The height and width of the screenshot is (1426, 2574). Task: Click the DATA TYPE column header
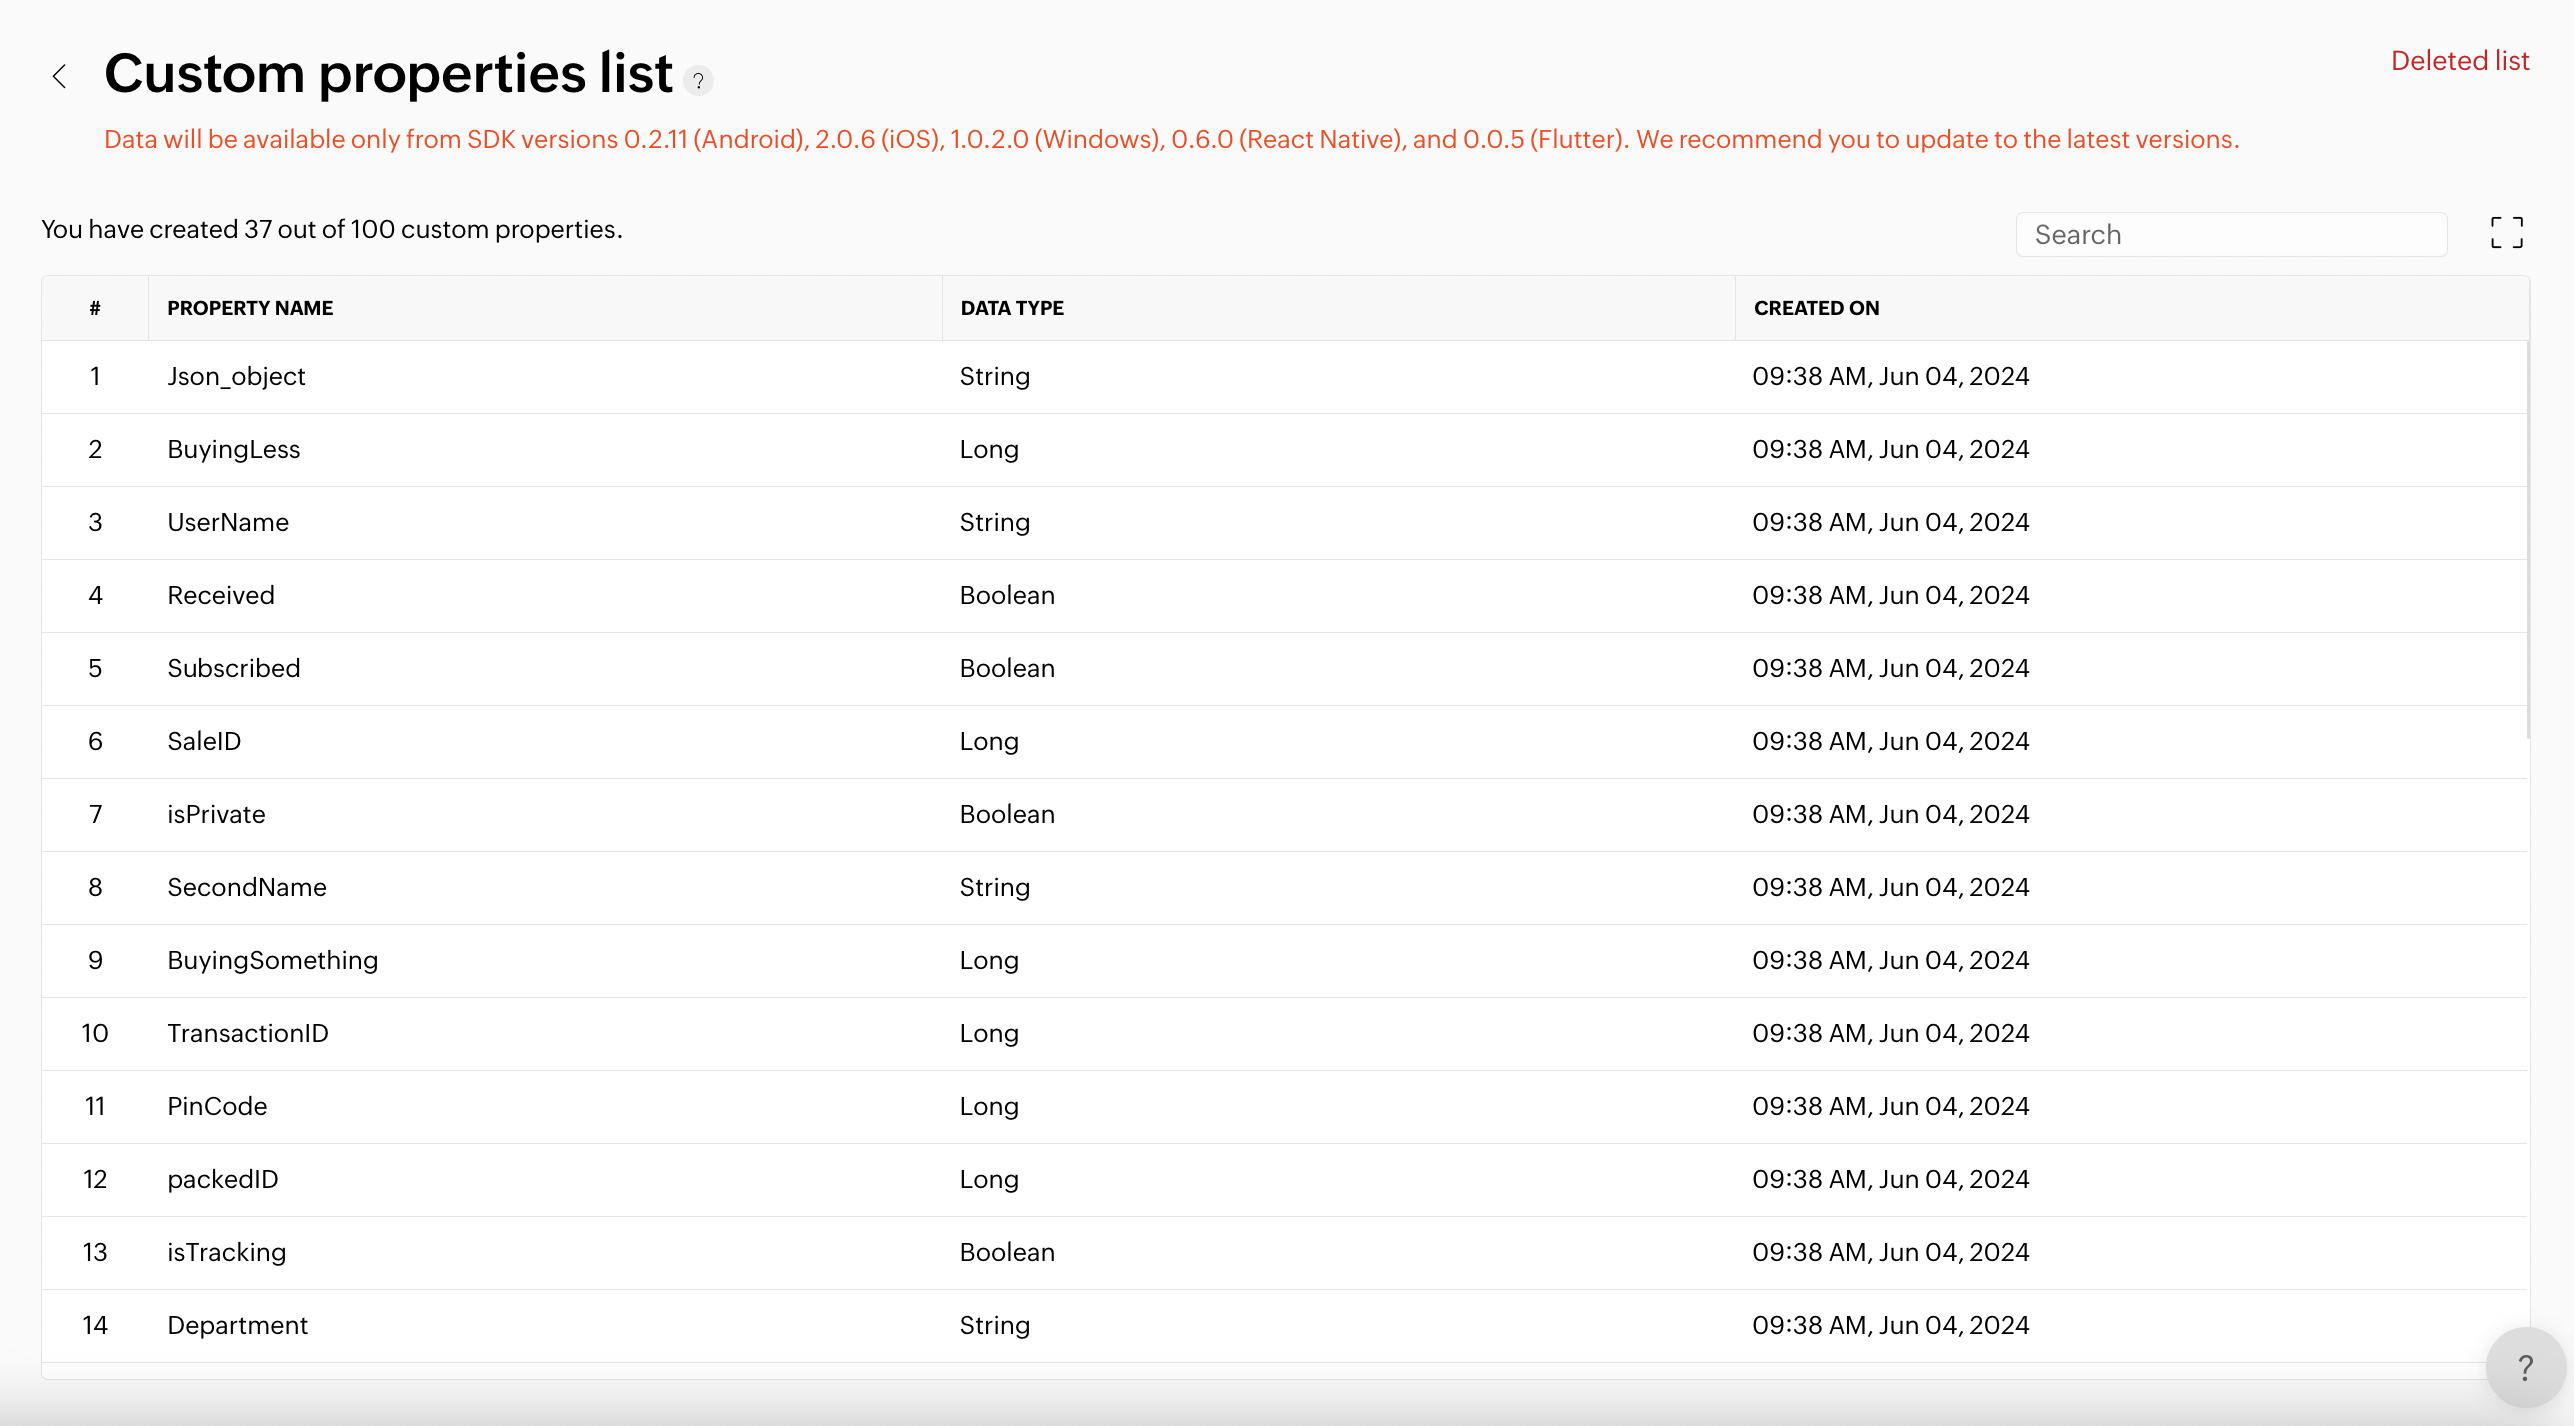(1011, 308)
